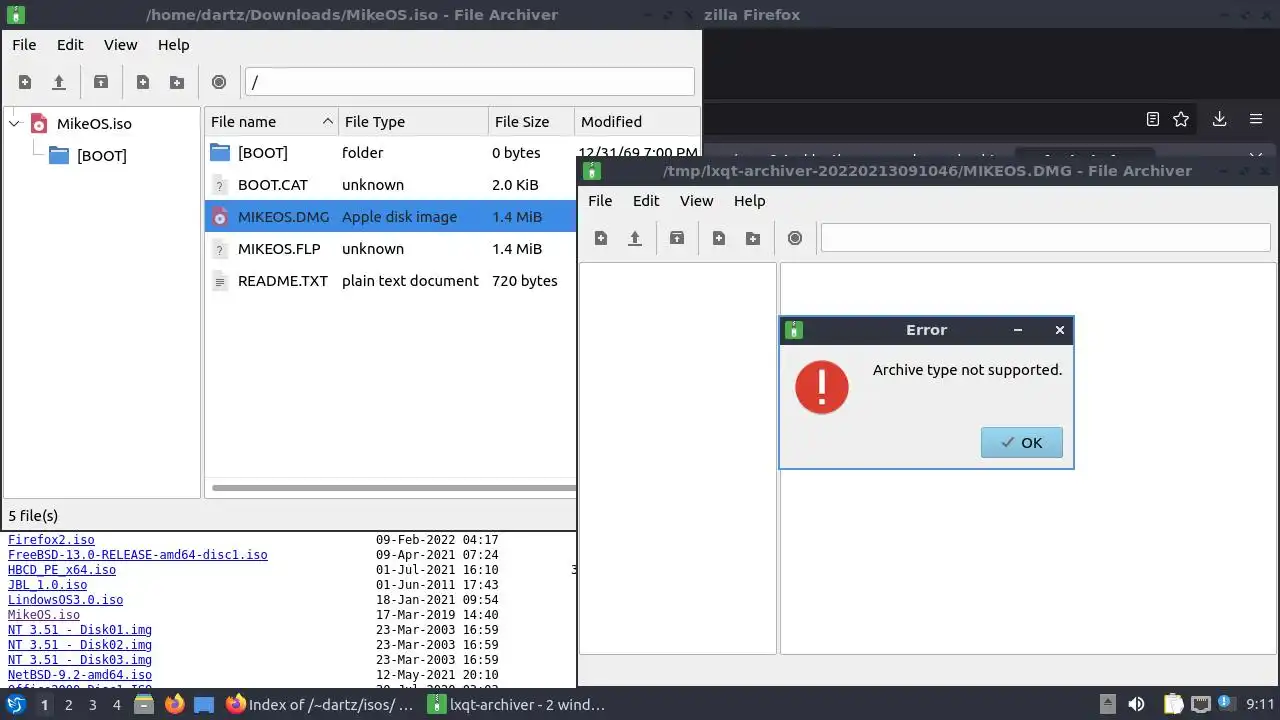Open Firefox2.iso link in Firefox page
This screenshot has height=720, width=1280.
click(51, 540)
